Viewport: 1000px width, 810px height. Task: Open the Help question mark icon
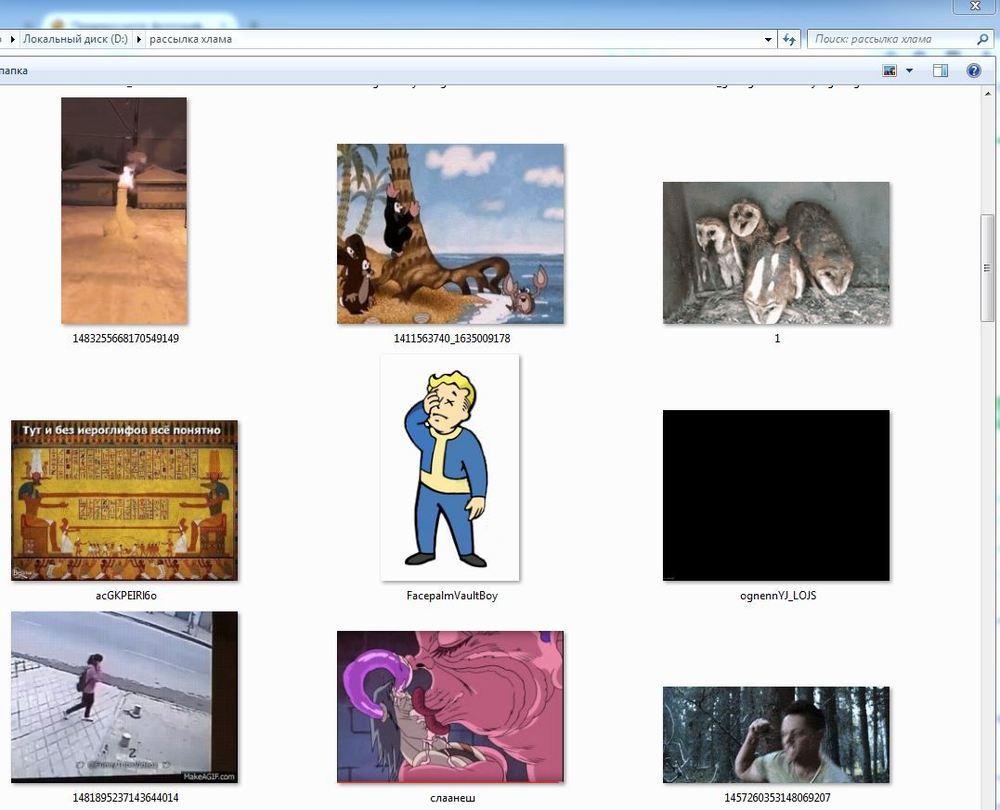[973, 71]
